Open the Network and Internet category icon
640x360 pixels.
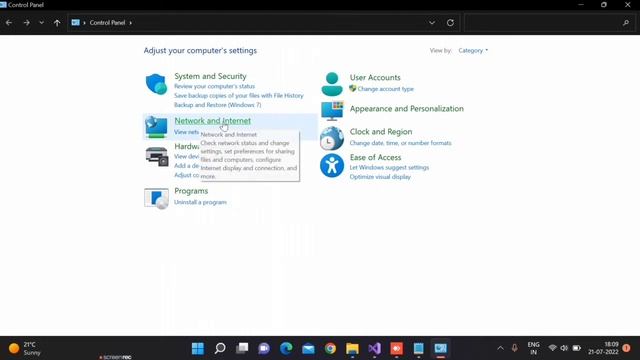tap(156, 127)
